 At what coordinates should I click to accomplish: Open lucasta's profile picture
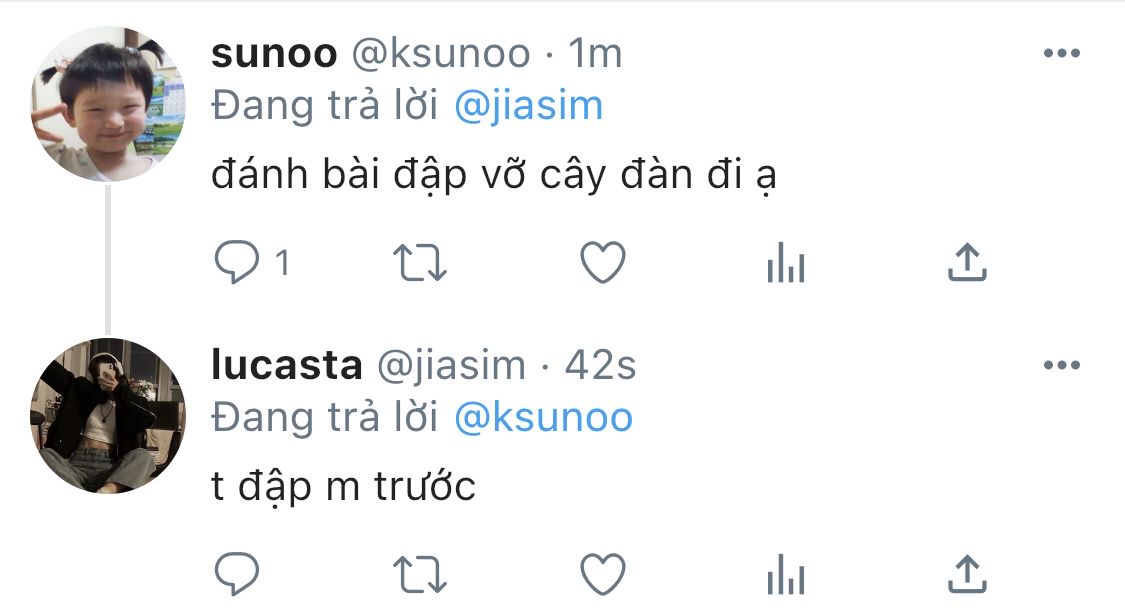[108, 416]
